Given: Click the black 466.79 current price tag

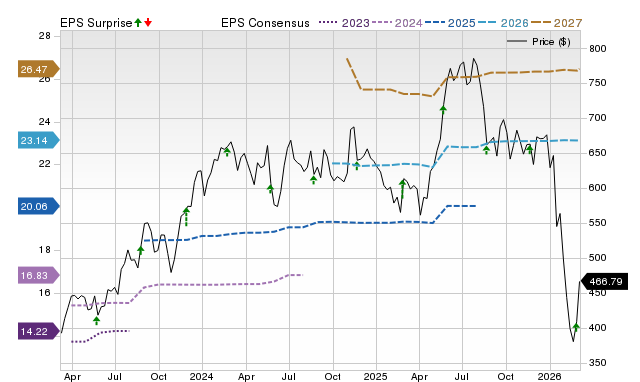Looking at the screenshot, I should (604, 282).
